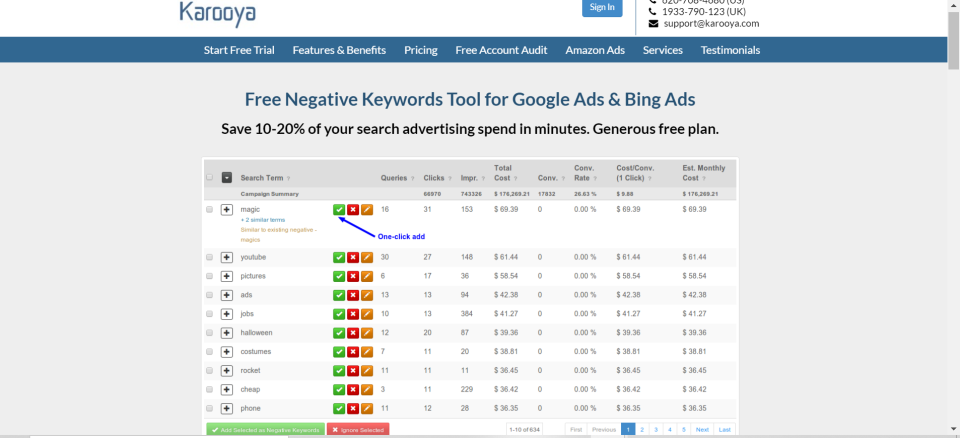This screenshot has width=960, height=438.
Task: Add halloween using green checkmark icon
Action: (x=339, y=333)
